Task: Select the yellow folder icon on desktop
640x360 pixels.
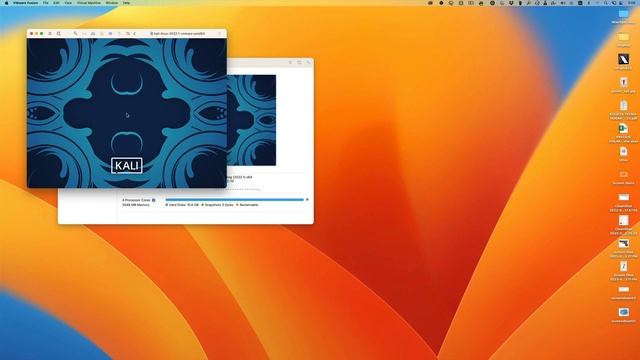Action: pyautogui.click(x=623, y=37)
